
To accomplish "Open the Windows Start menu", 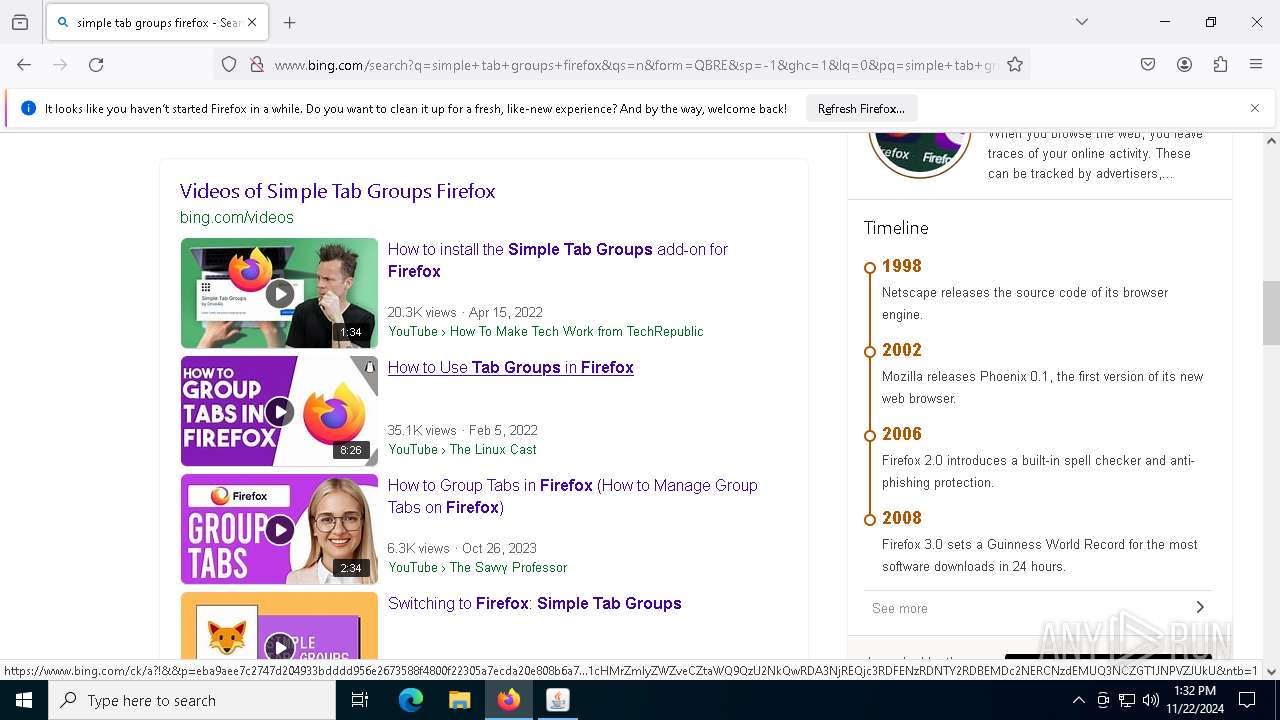I will click(x=24, y=700).
